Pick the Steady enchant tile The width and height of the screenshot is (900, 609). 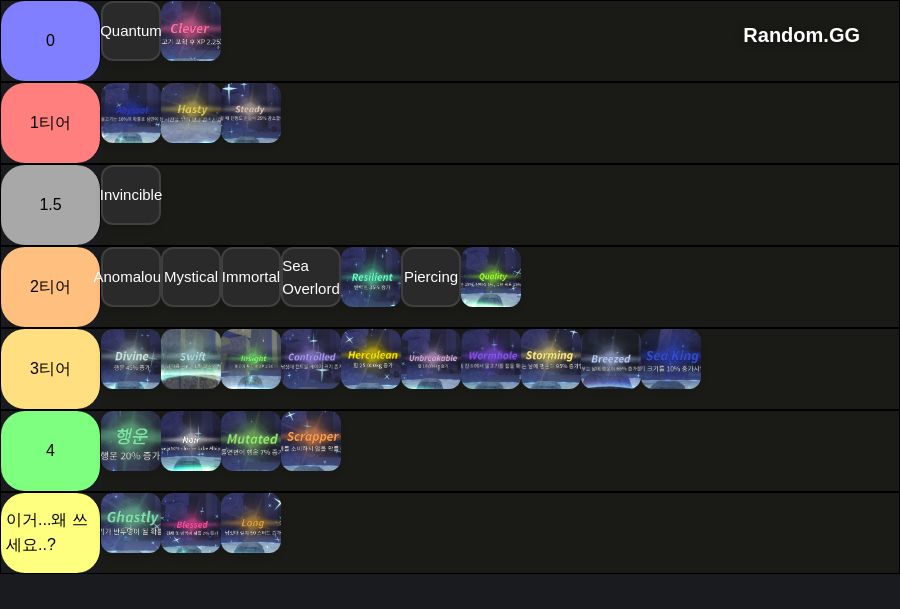251,113
